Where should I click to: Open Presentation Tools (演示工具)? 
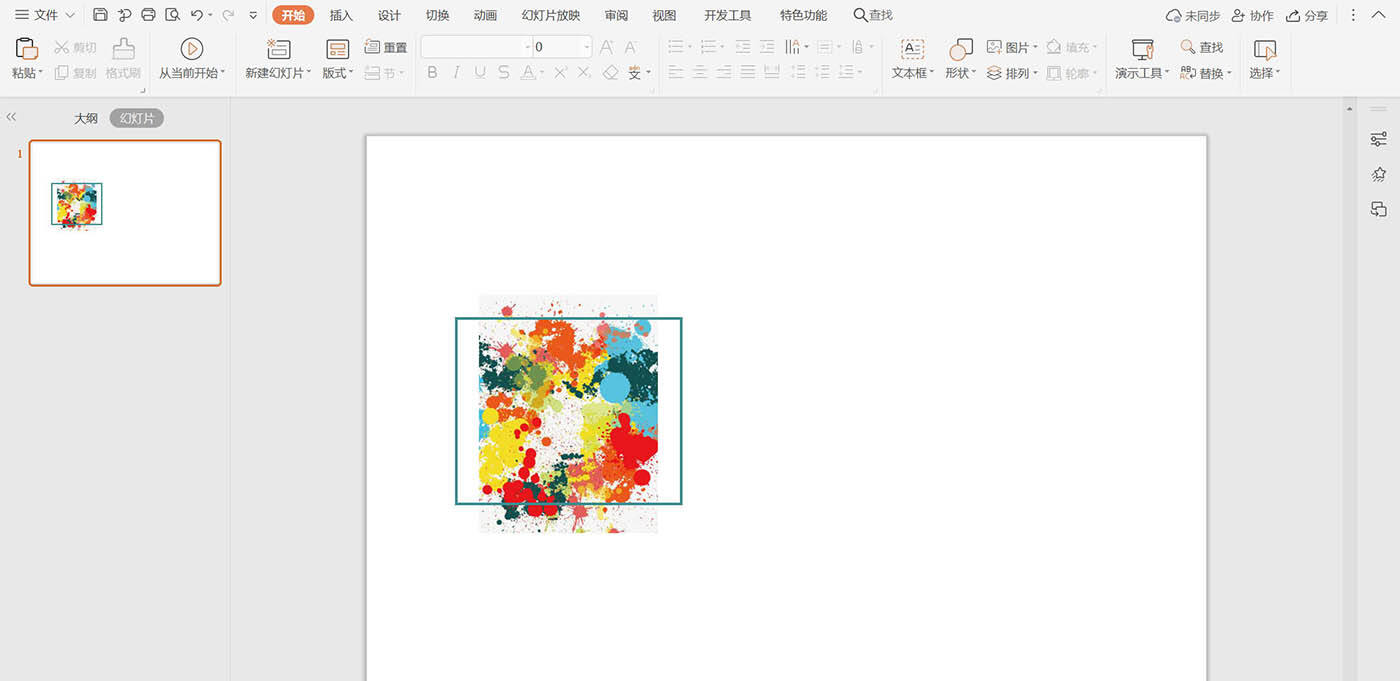pos(1143,59)
